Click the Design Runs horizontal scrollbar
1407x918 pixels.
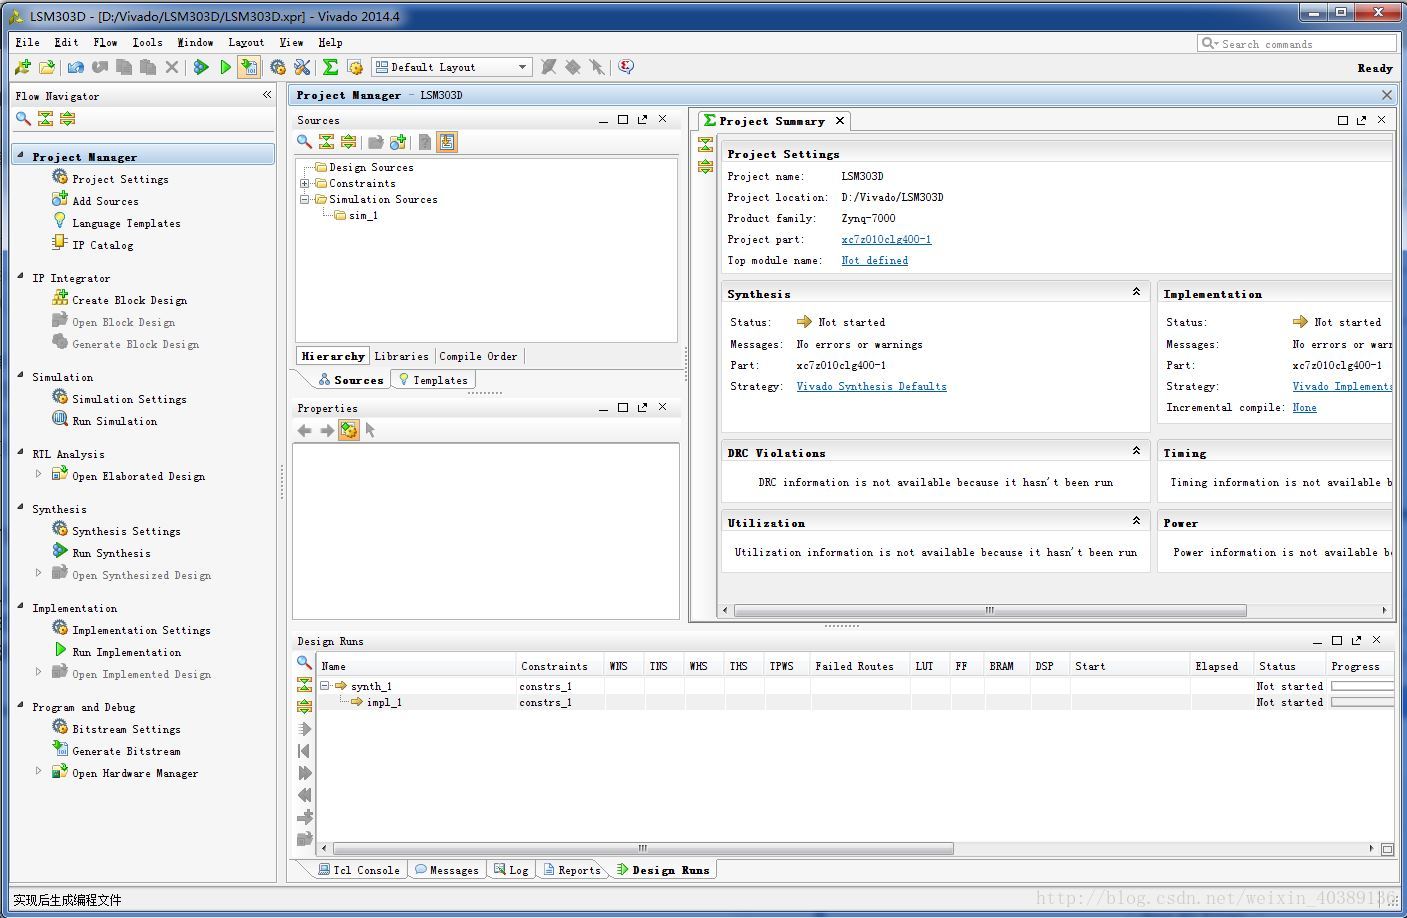(643, 848)
